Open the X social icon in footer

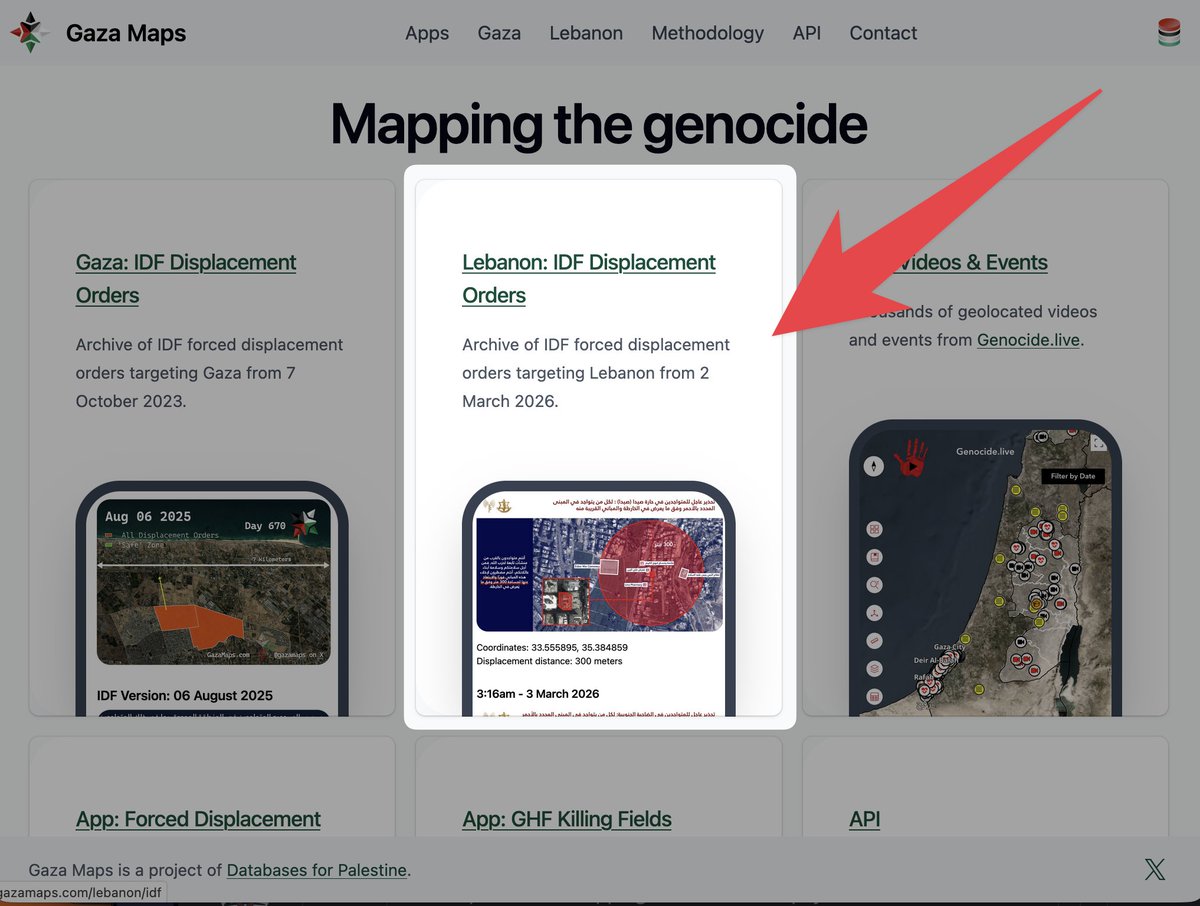click(1155, 869)
